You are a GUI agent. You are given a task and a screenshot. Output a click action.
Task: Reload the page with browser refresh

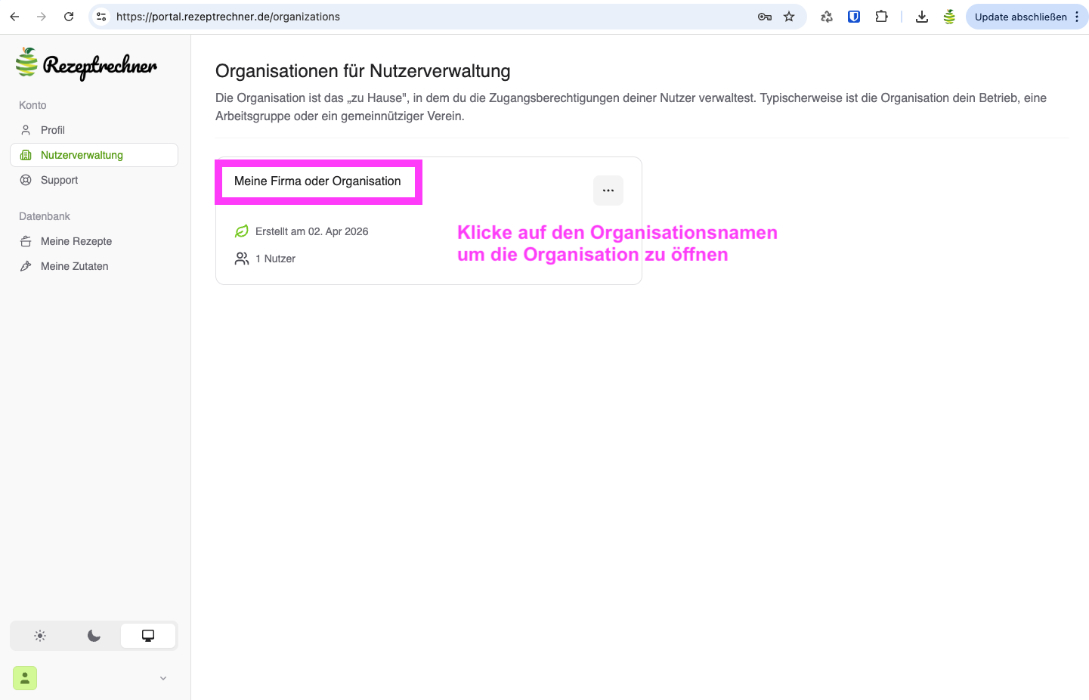click(69, 17)
